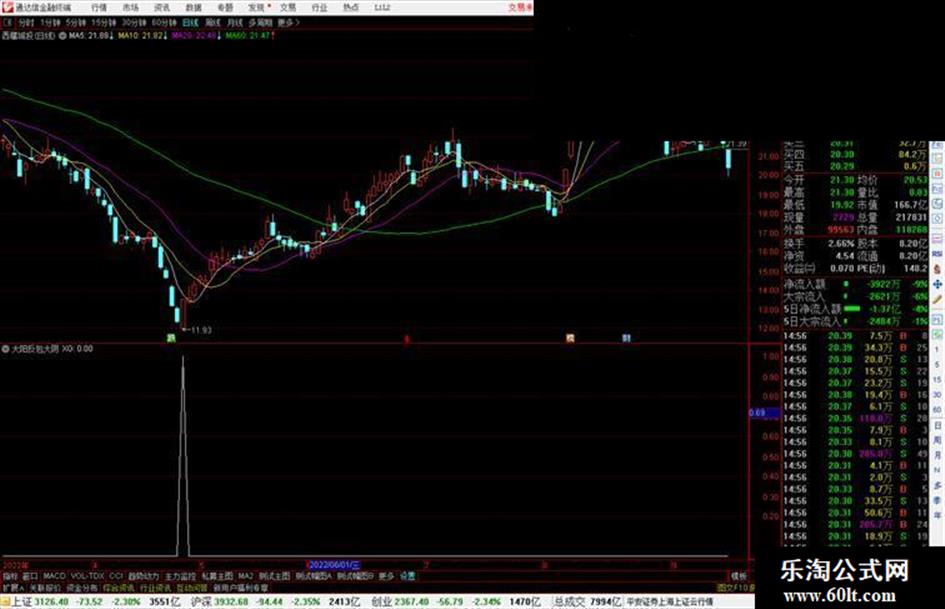
Task: Switch to 1分钟 chart period
Action: pos(49,22)
